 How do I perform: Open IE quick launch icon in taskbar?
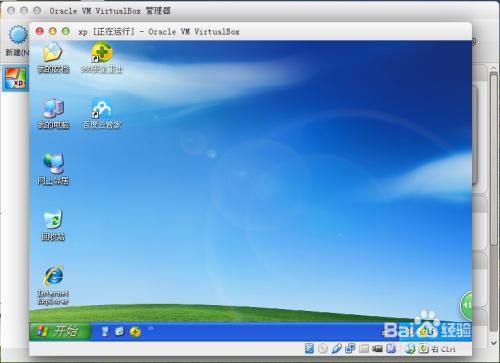point(120,331)
